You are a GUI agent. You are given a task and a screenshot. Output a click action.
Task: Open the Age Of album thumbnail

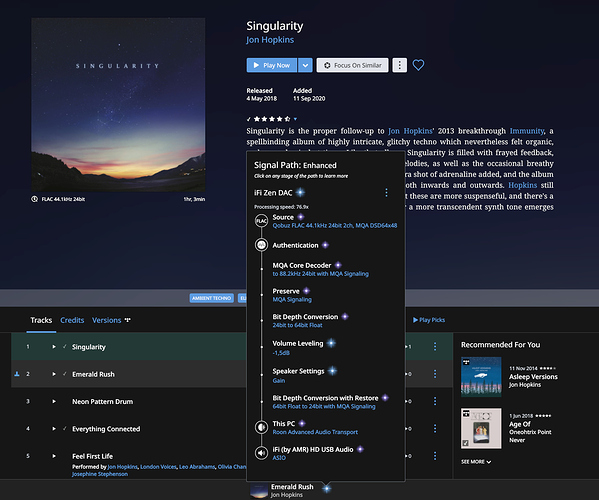[481, 428]
